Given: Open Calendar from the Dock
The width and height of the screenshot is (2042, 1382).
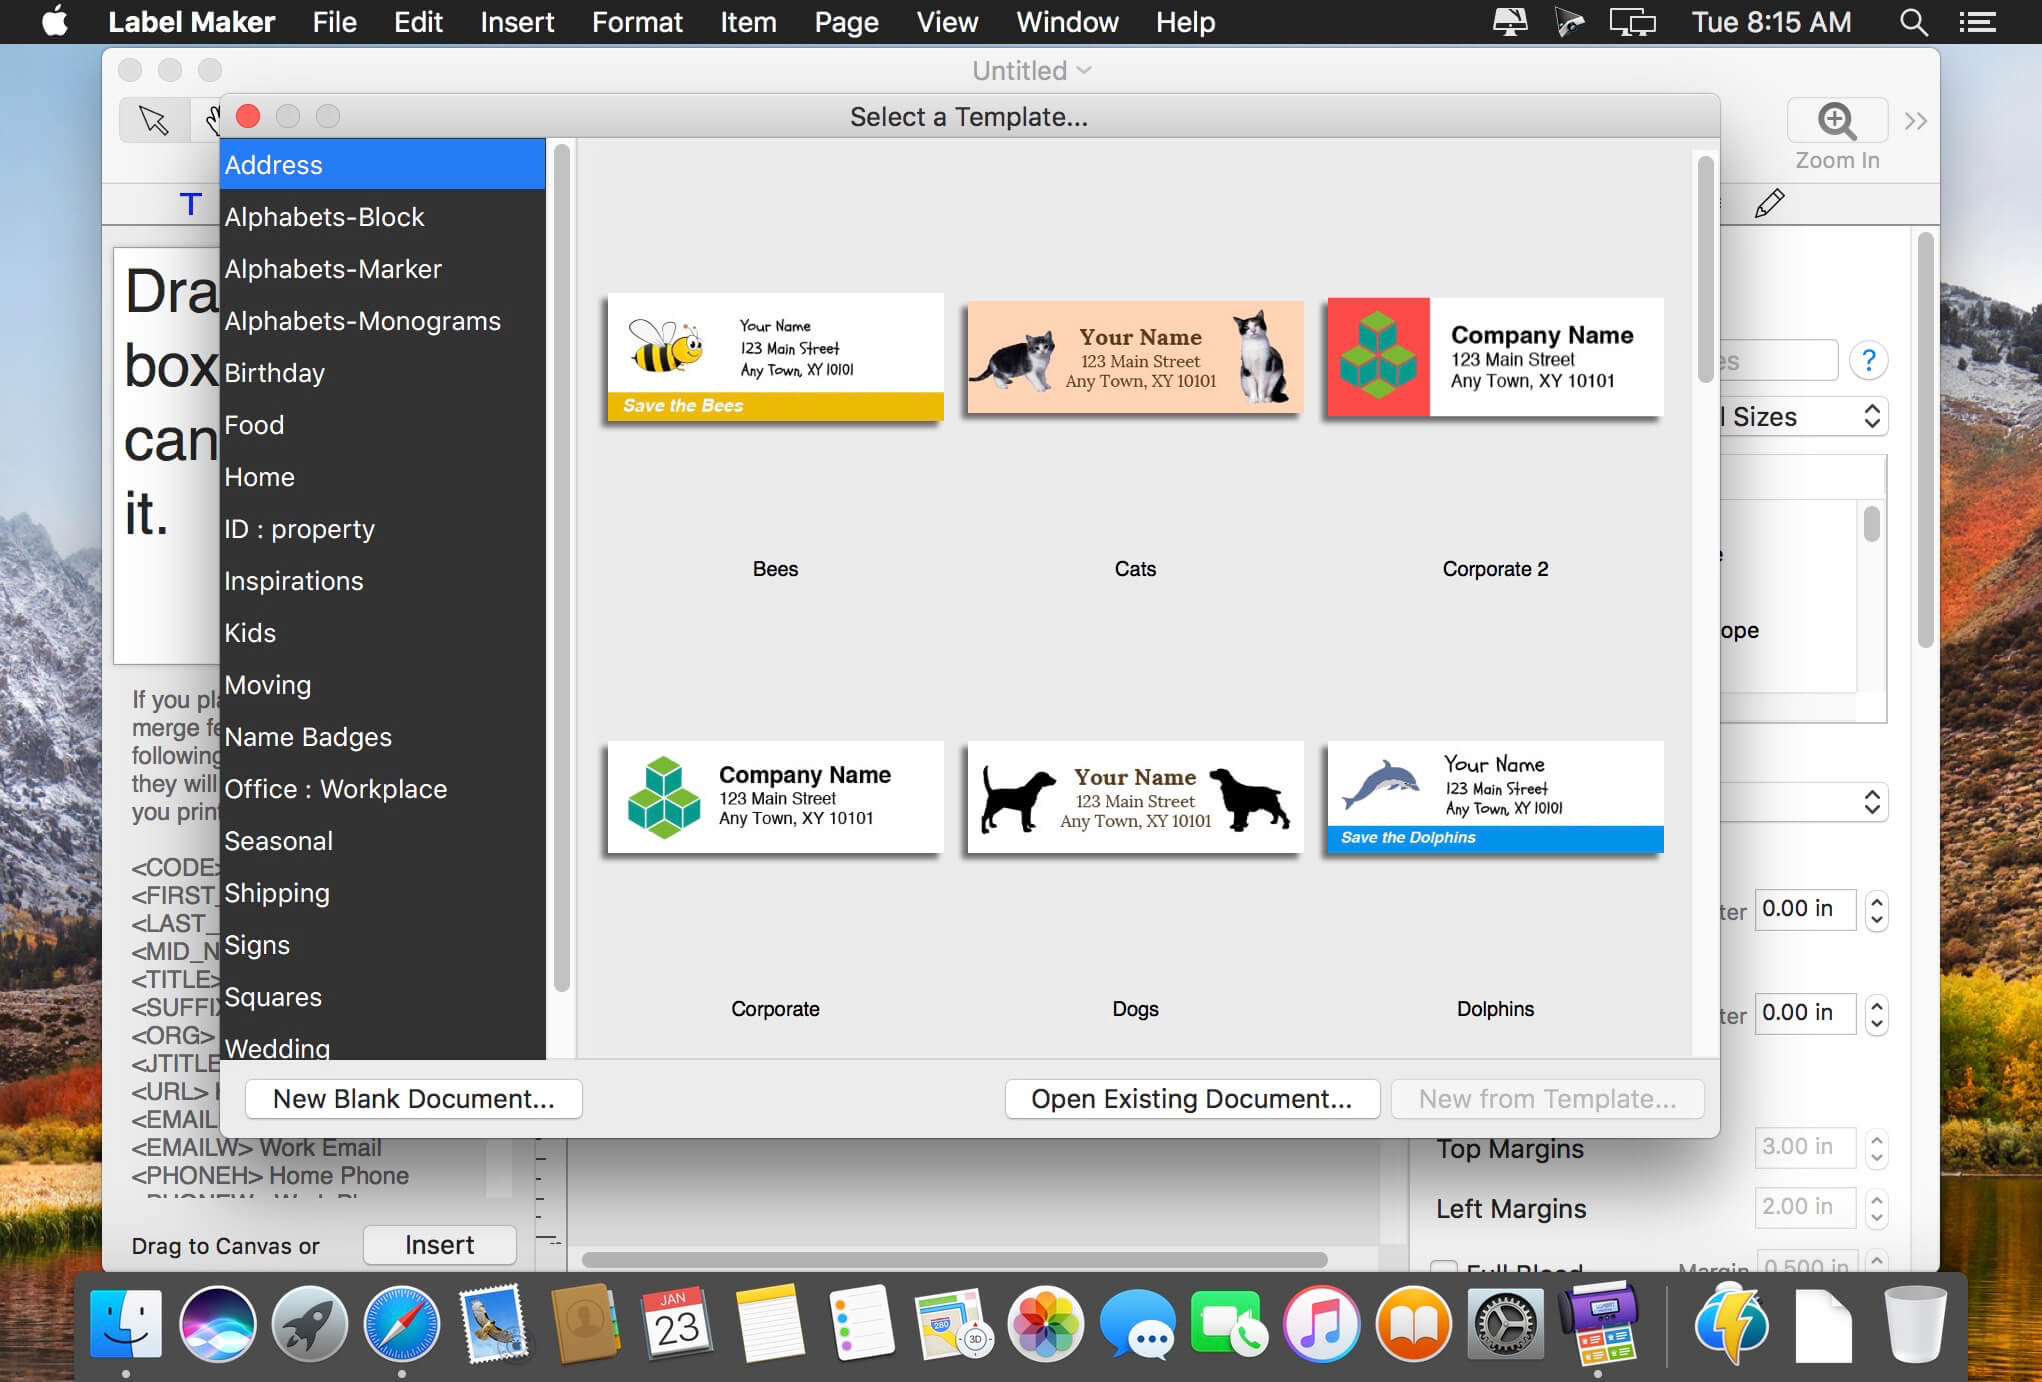Looking at the screenshot, I should point(677,1324).
